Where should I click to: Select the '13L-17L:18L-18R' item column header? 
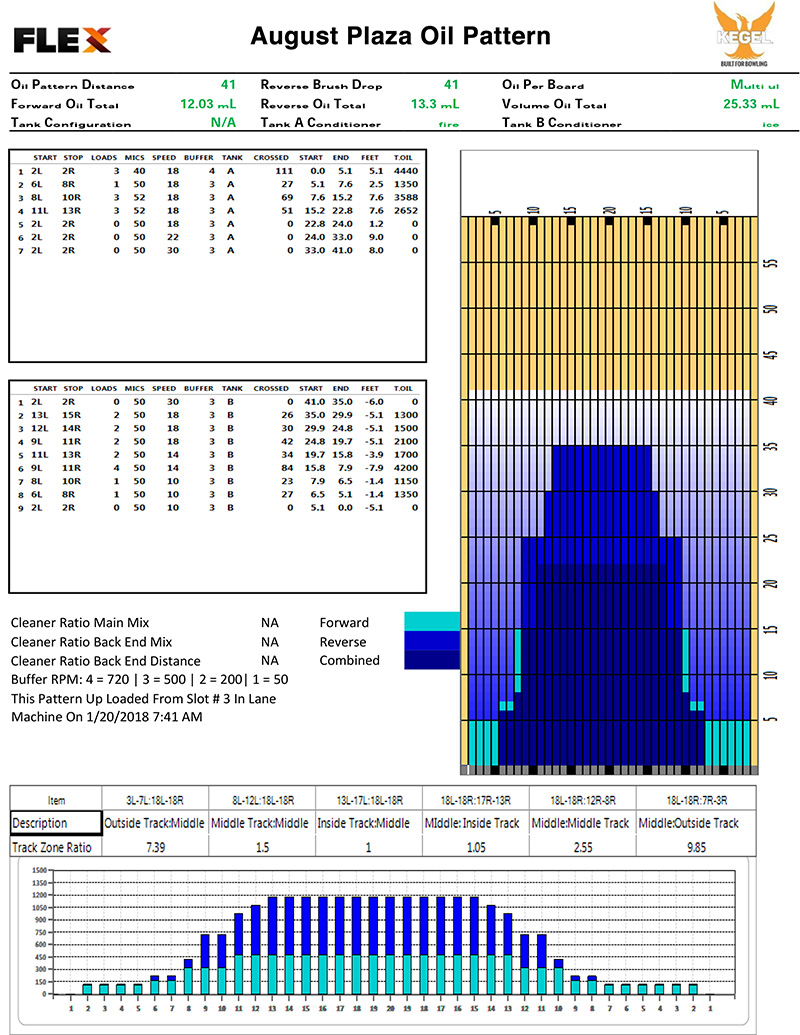coord(368,800)
